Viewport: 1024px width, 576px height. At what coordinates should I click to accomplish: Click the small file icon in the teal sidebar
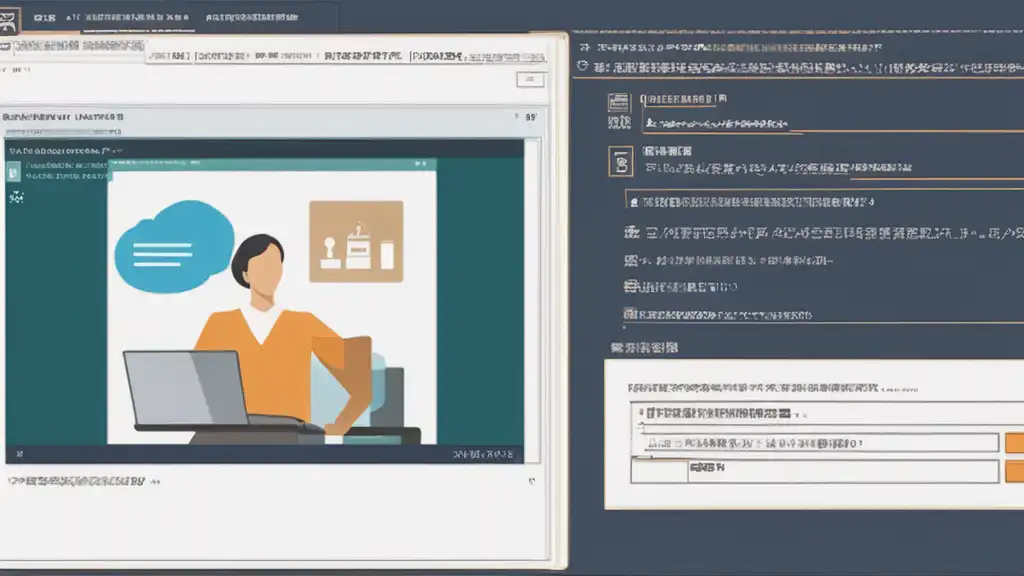(13, 172)
